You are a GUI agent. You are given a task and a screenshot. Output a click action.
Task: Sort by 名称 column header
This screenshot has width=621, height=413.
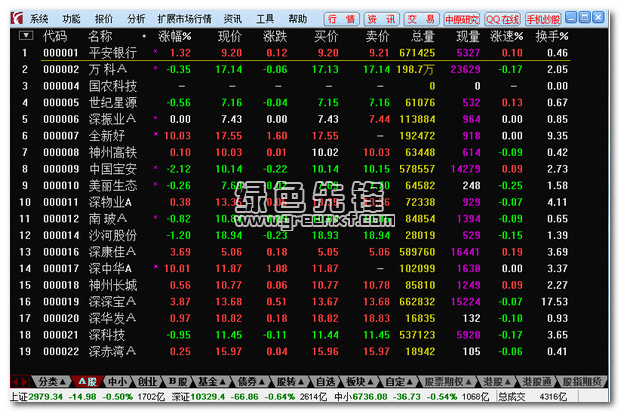(100, 36)
